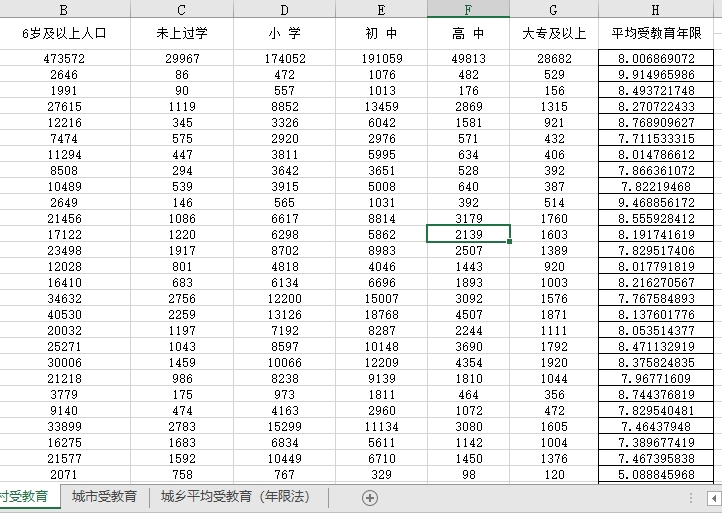The image size is (722, 513).
Task: Select column C header
Action: point(182,9)
